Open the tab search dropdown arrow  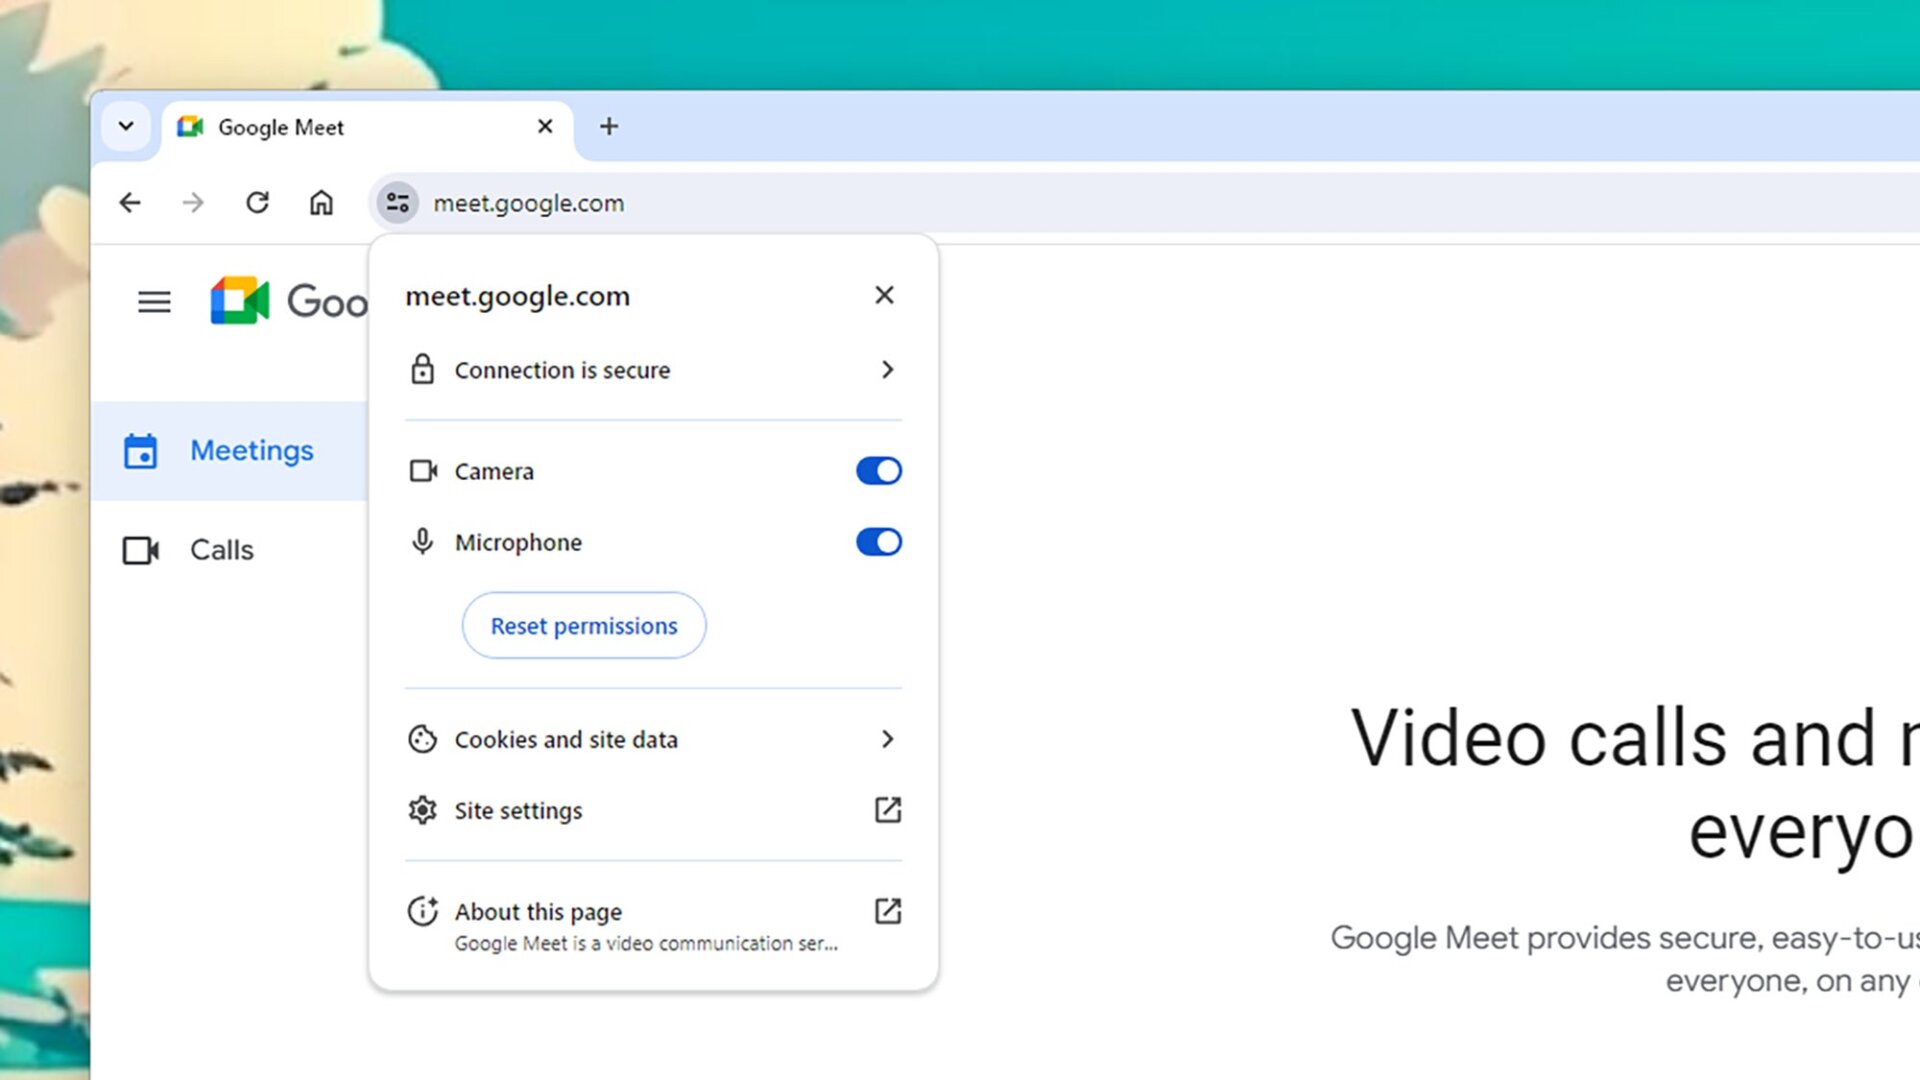coord(126,126)
